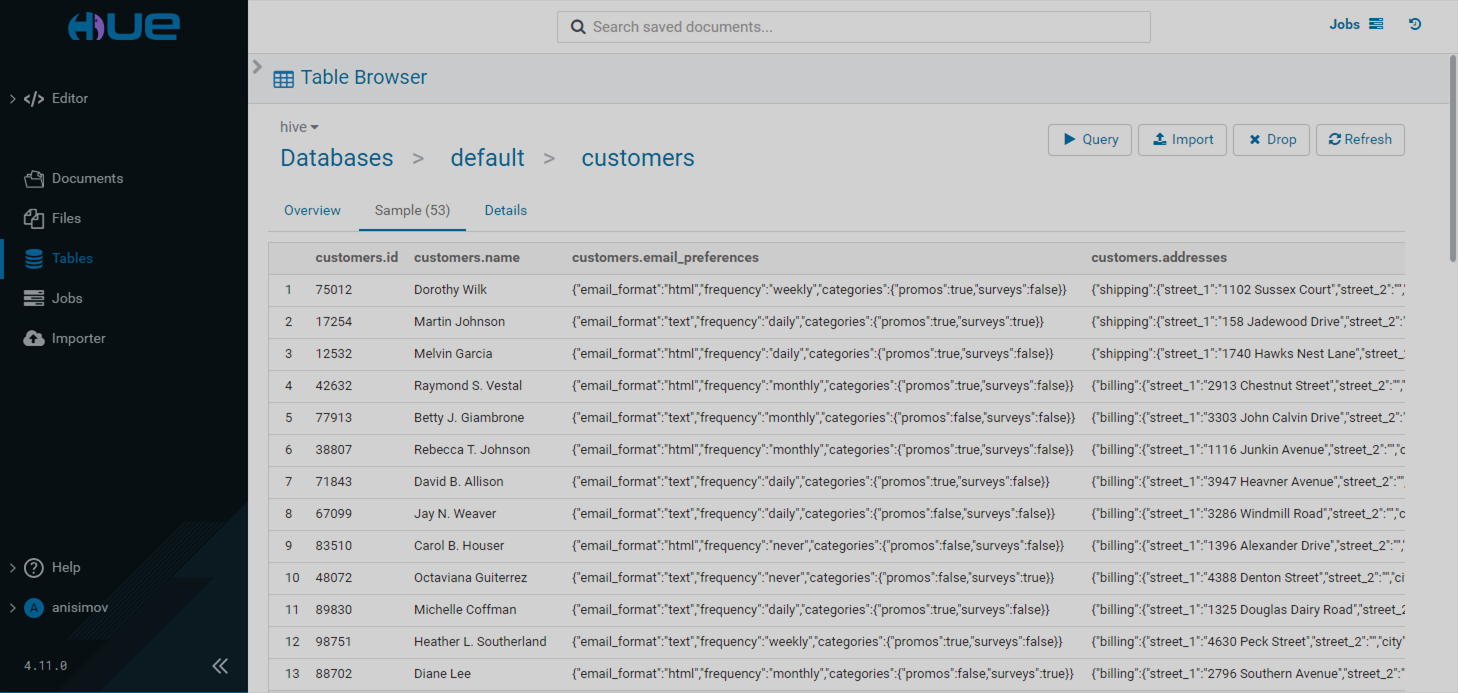Screen dimensions: 1458x693
Task: Switch to the Overview tab
Action: pos(312,211)
